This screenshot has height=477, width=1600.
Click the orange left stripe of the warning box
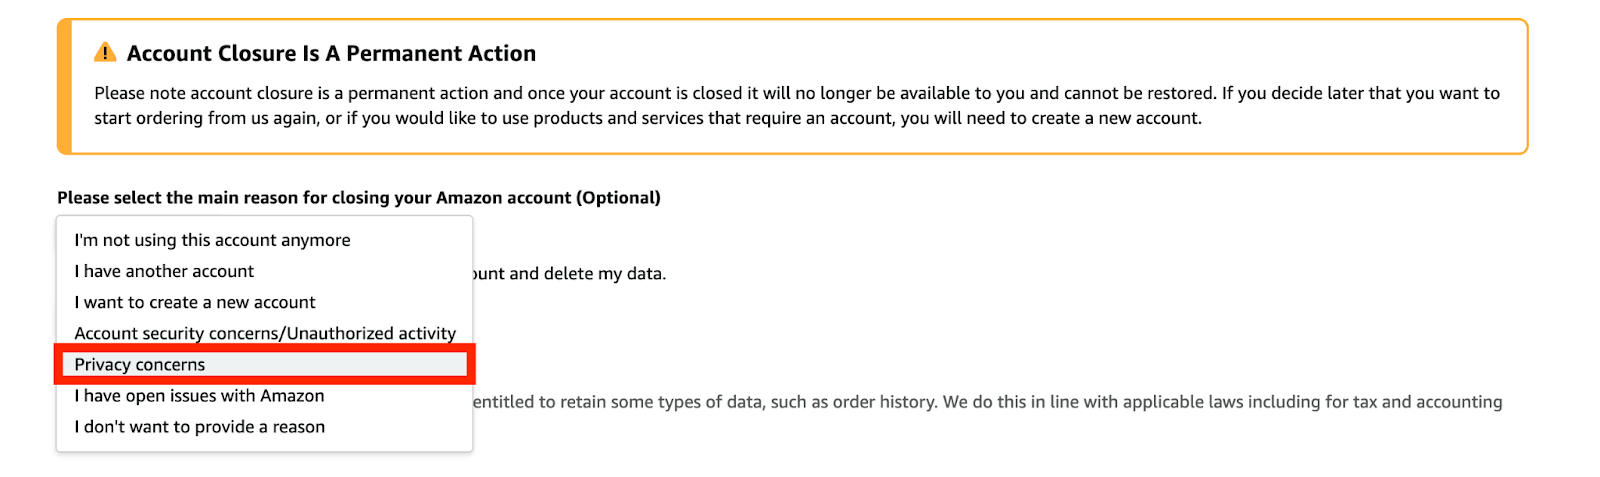(64, 87)
